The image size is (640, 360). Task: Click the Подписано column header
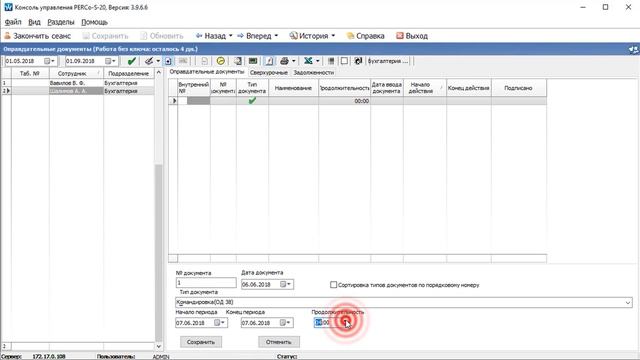point(518,88)
